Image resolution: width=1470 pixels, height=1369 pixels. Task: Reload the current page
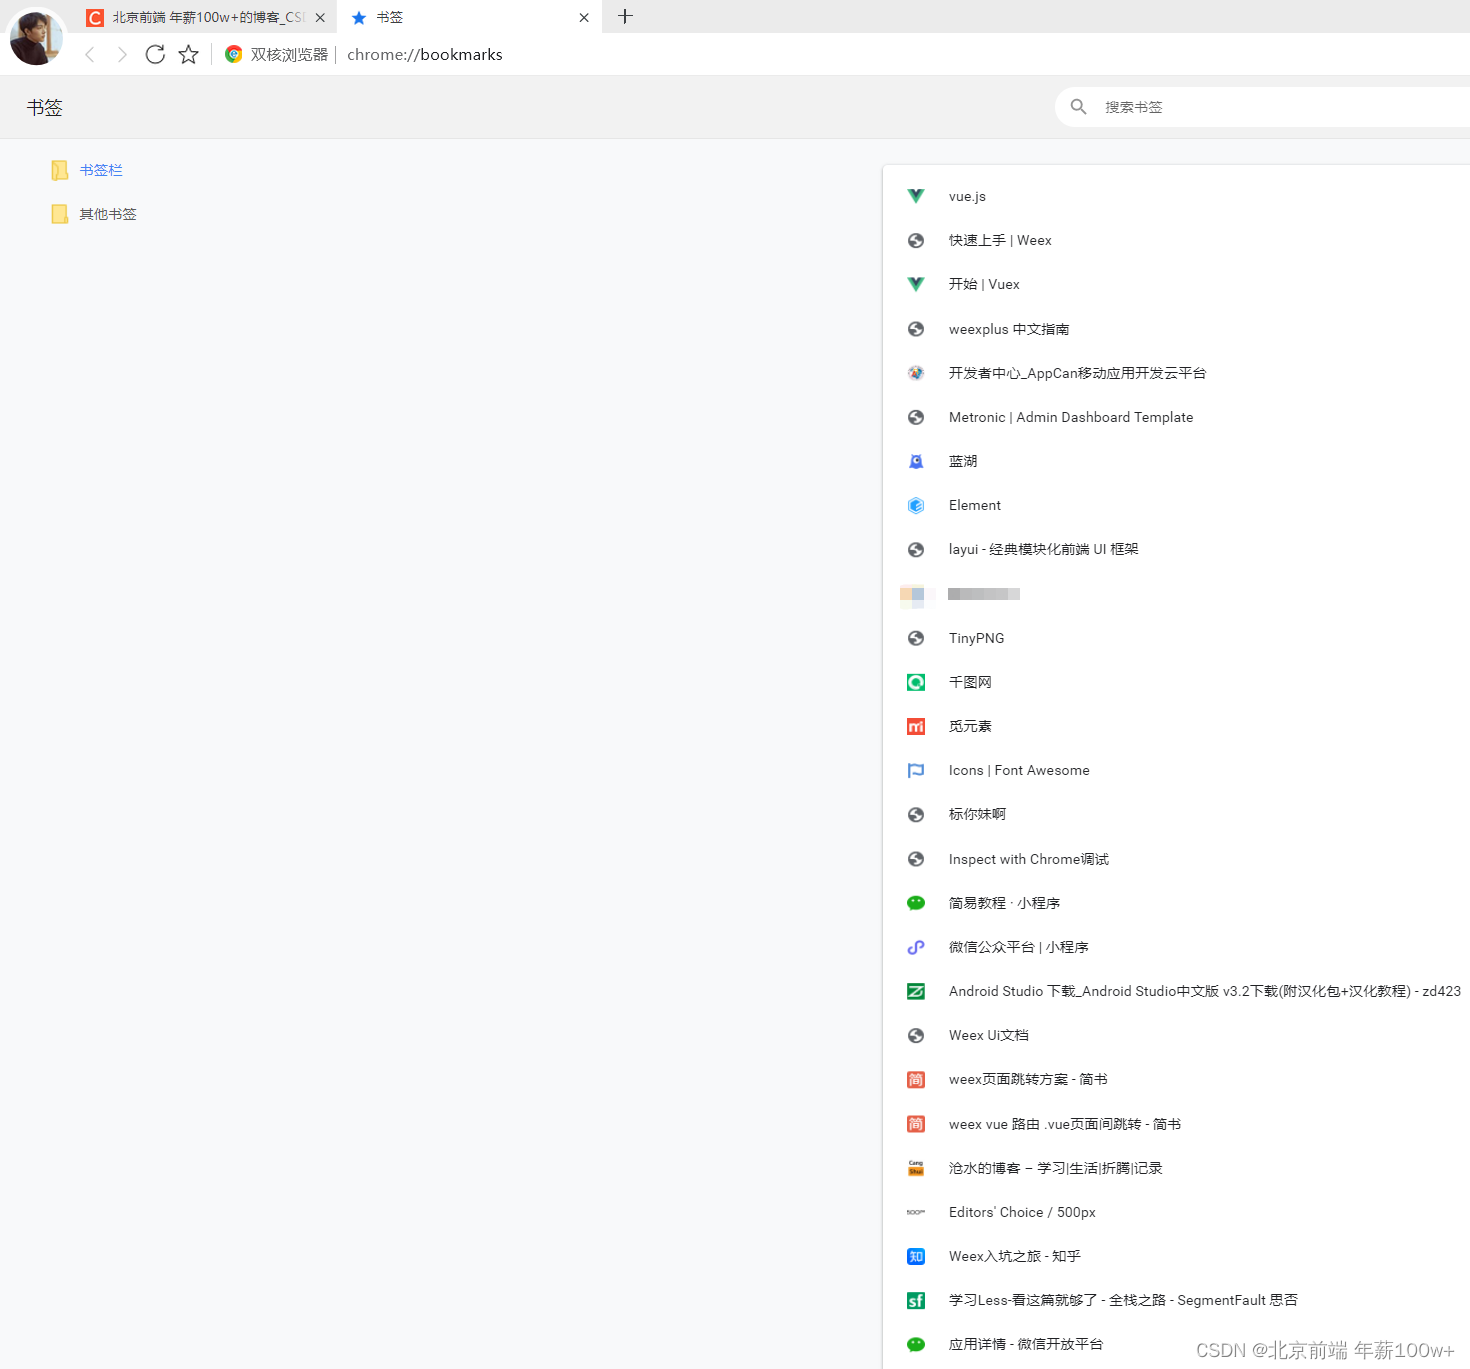click(x=155, y=54)
